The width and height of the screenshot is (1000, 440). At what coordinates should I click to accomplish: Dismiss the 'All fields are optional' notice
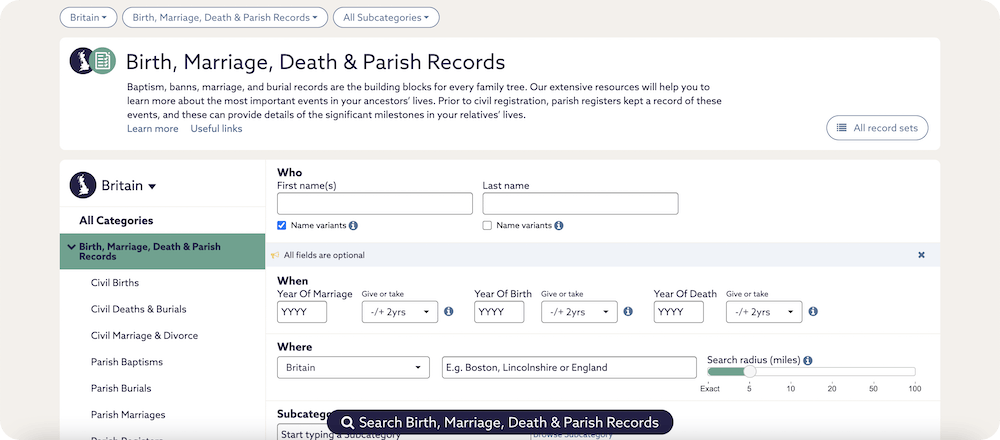click(x=921, y=255)
